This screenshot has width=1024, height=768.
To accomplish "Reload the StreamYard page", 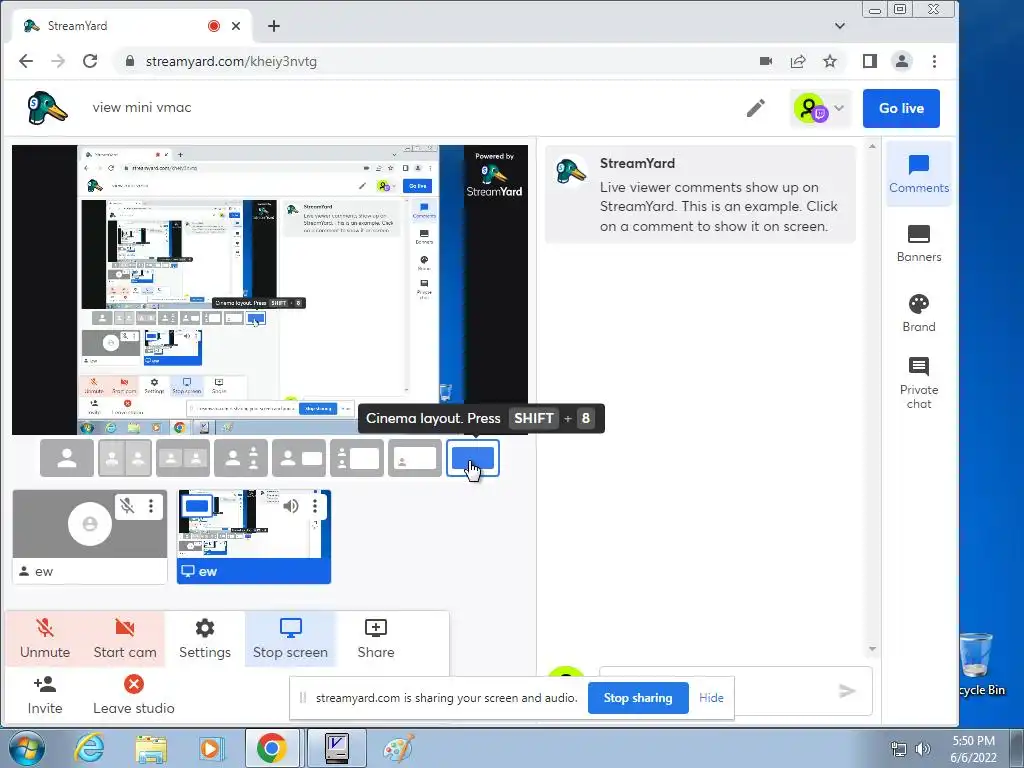I will click(x=90, y=61).
